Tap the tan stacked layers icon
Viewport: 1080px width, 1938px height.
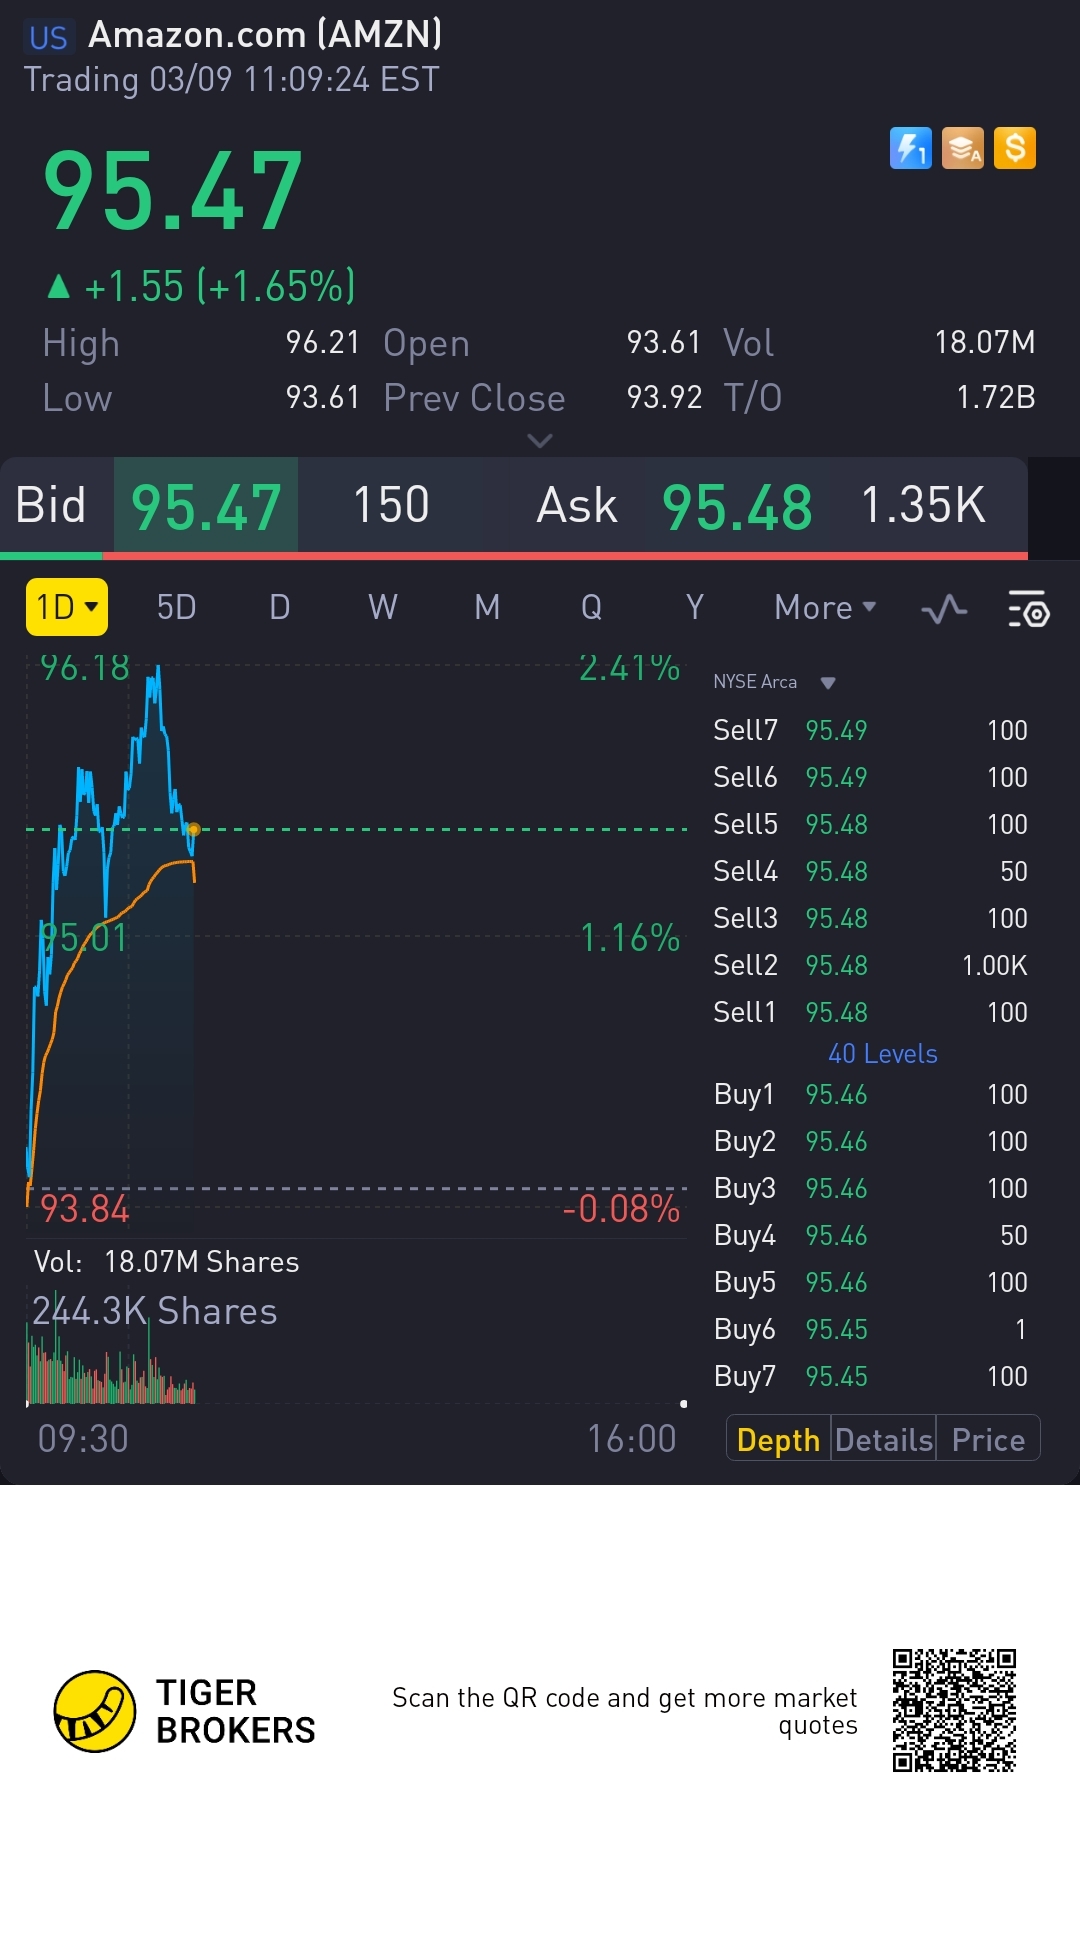click(x=962, y=149)
